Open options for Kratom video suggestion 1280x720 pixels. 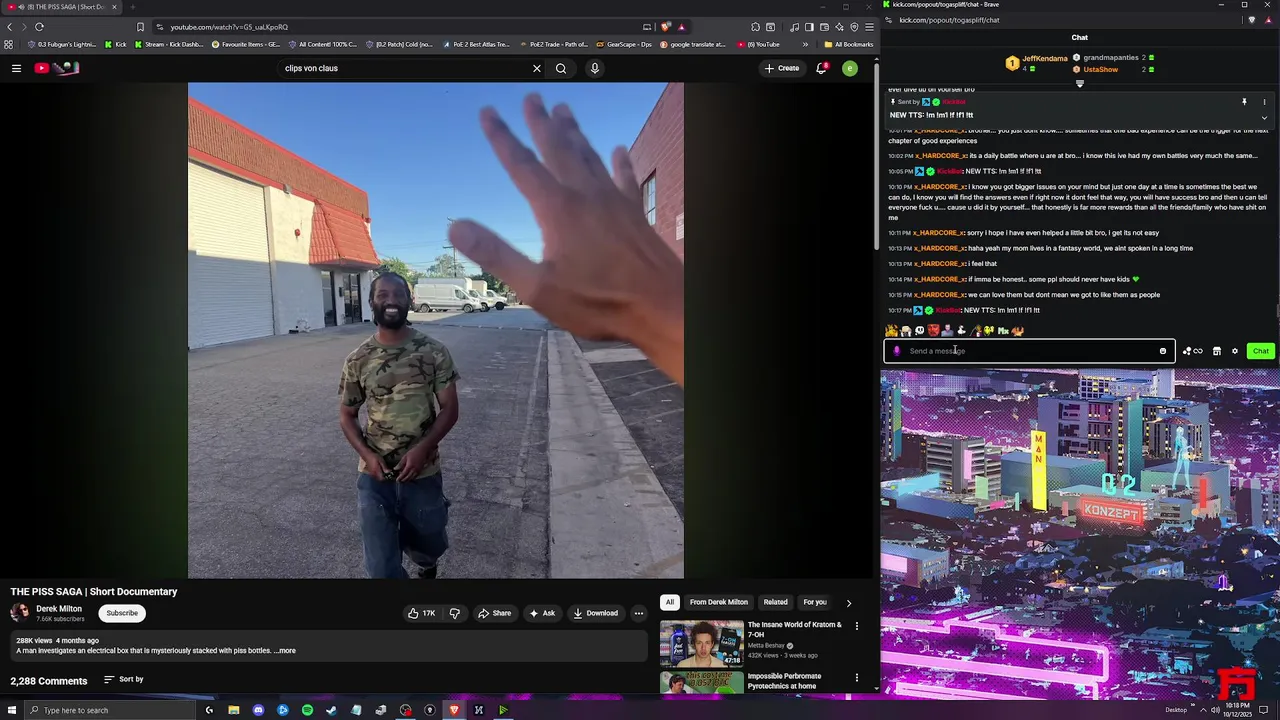tap(856, 626)
